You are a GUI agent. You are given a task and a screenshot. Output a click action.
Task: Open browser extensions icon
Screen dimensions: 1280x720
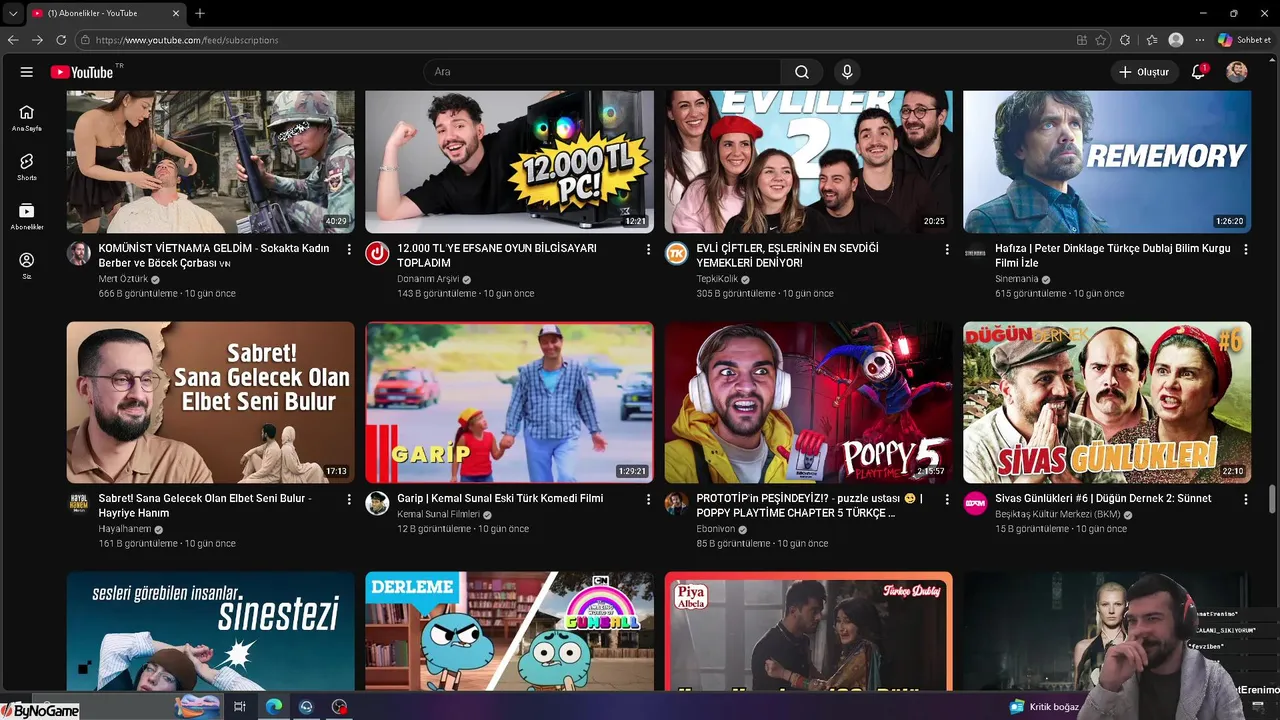pos(1125,40)
